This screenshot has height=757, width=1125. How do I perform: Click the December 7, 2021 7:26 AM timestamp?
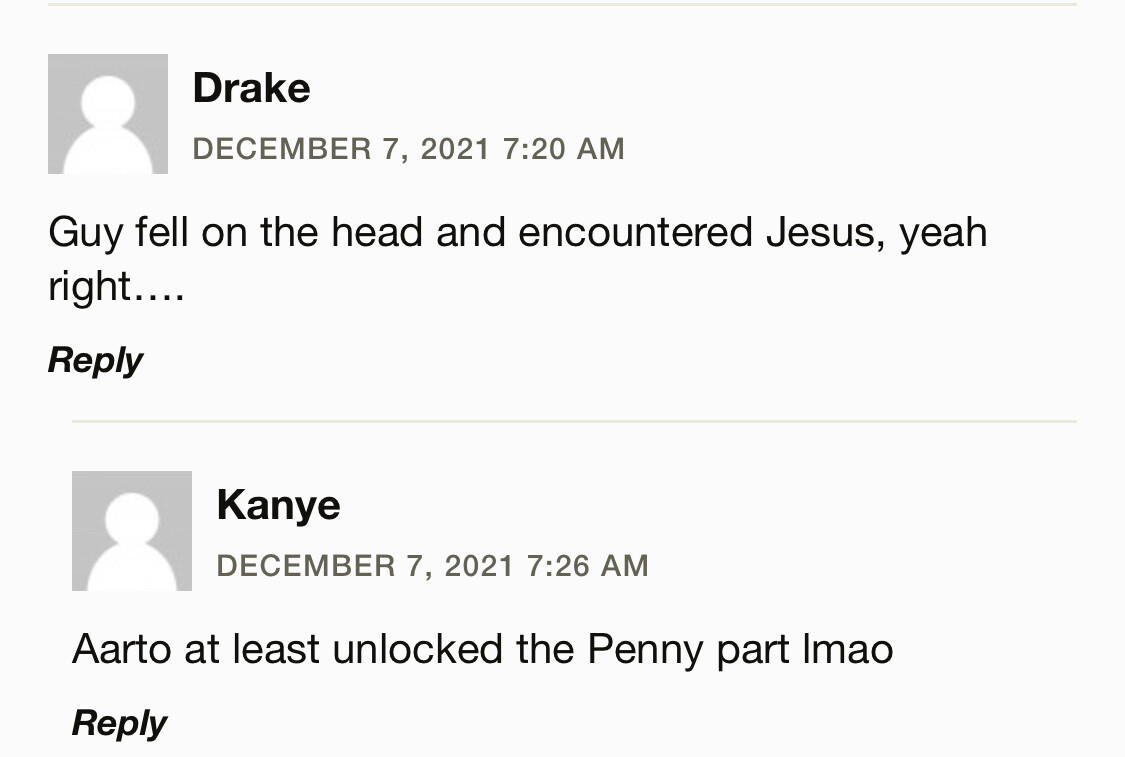pyautogui.click(x=432, y=566)
